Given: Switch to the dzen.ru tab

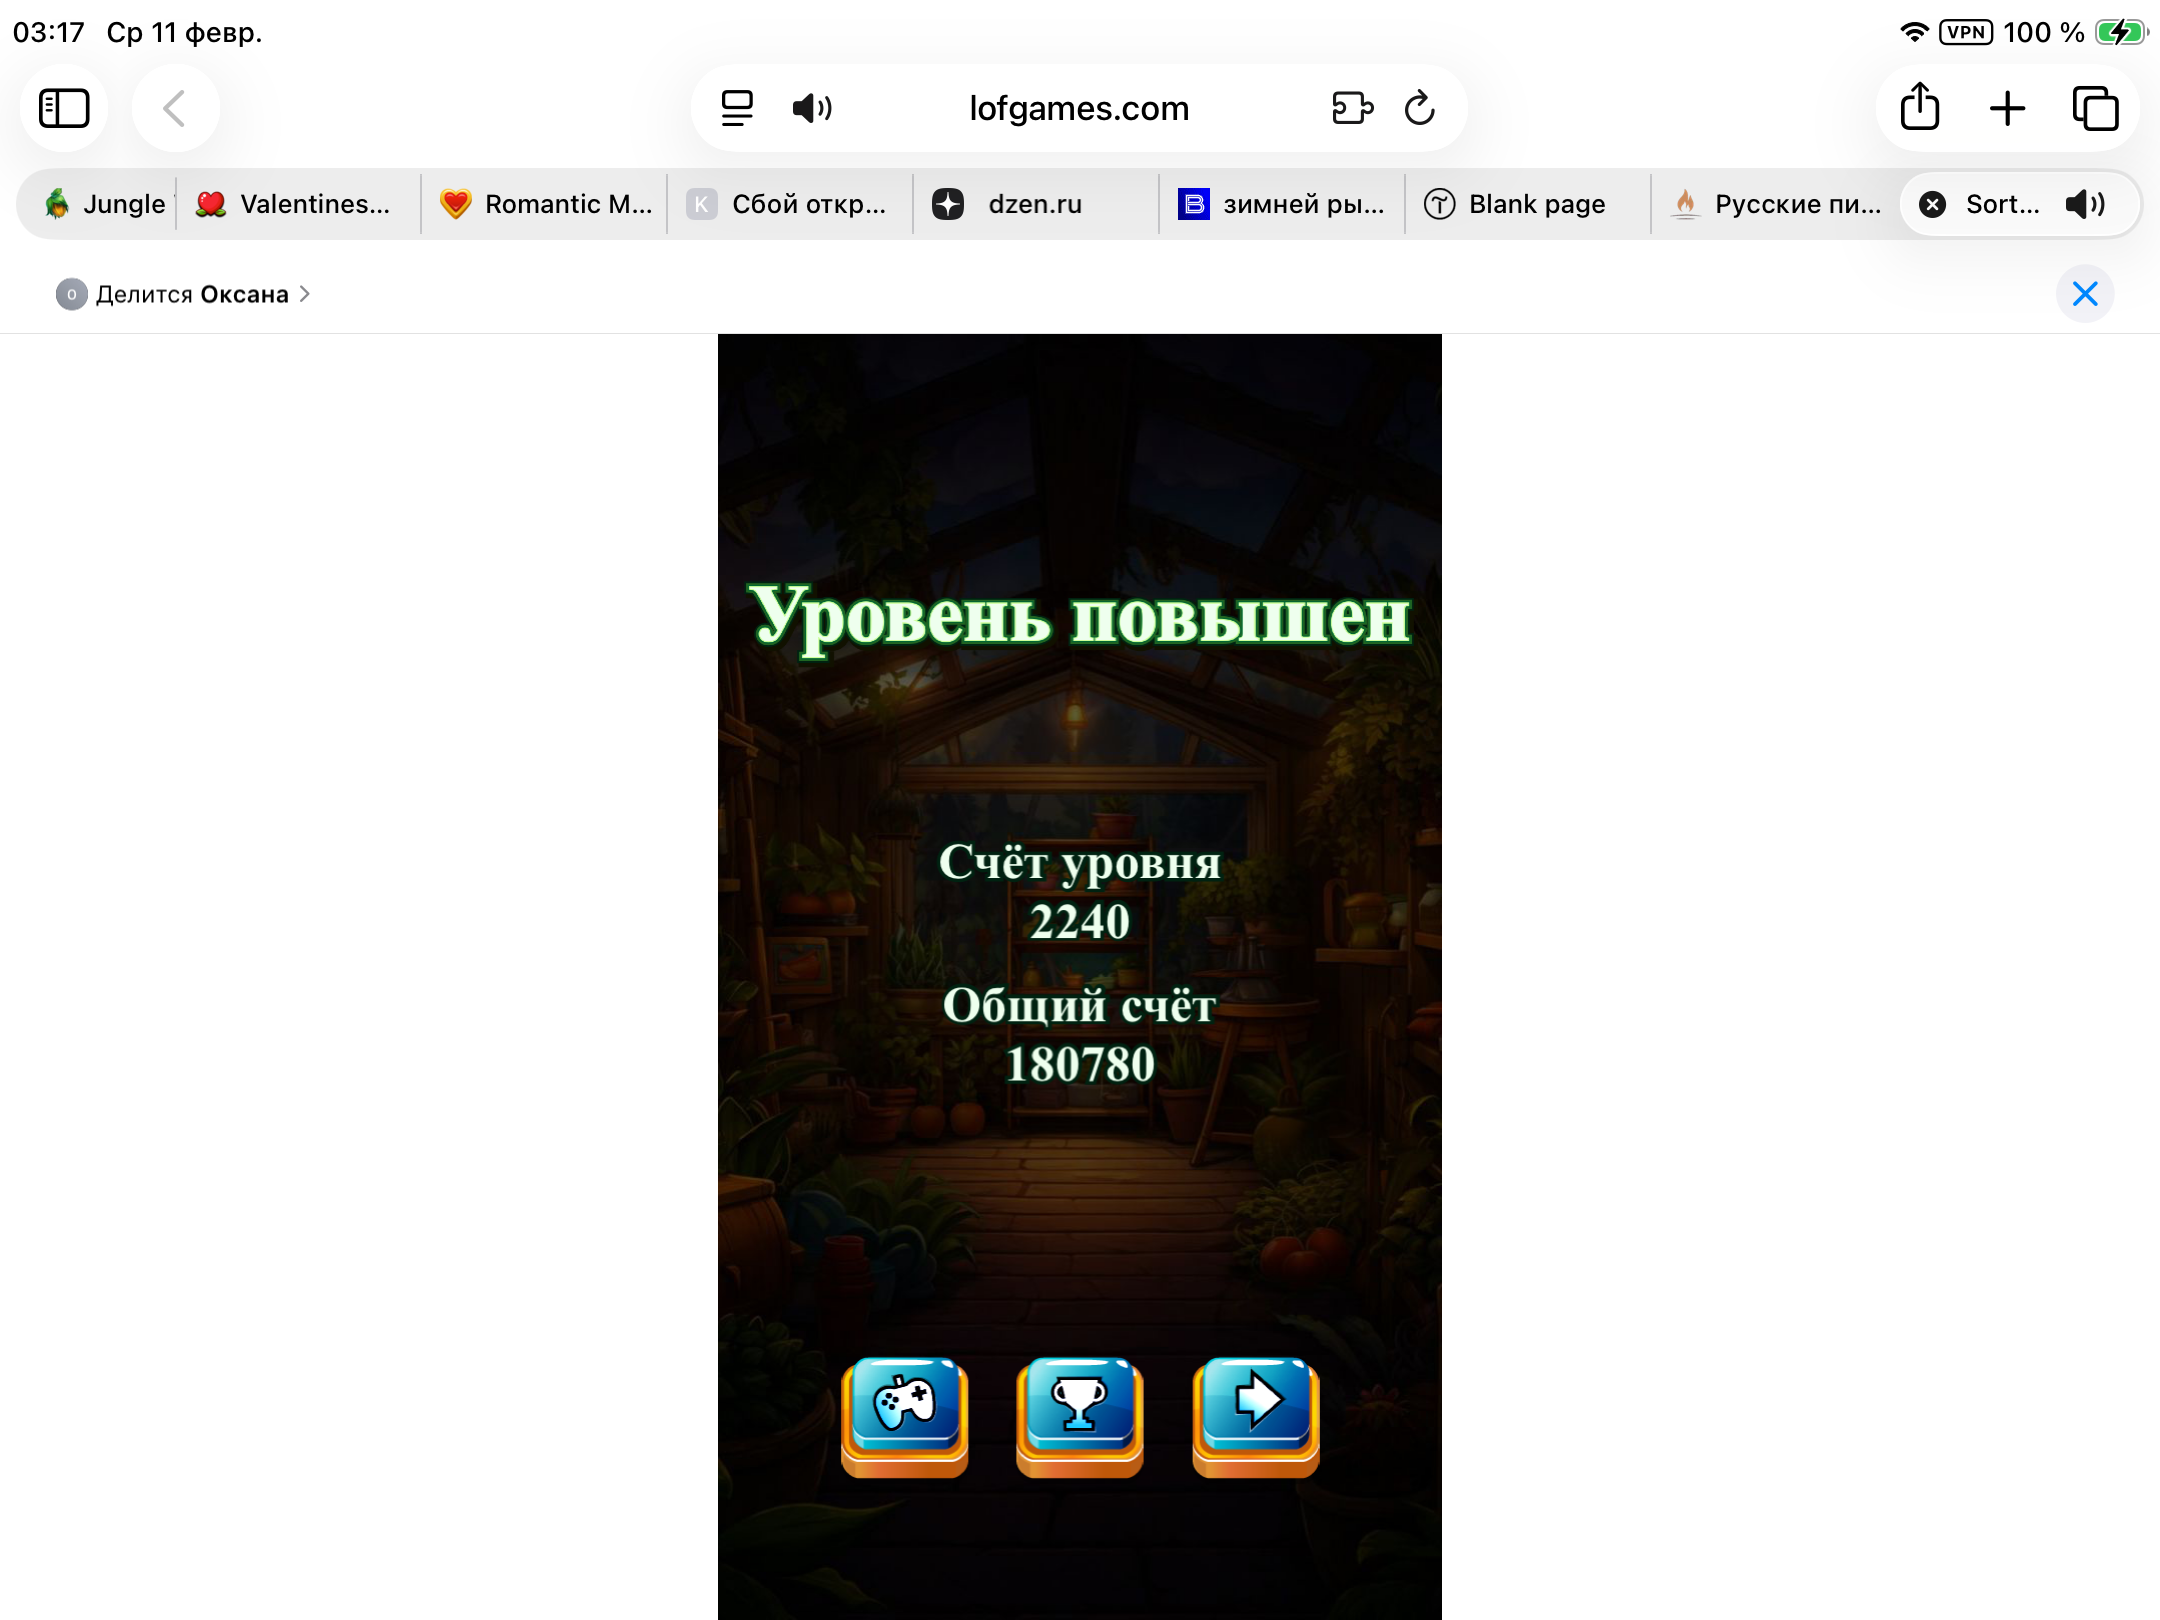Looking at the screenshot, I should [x=1034, y=204].
